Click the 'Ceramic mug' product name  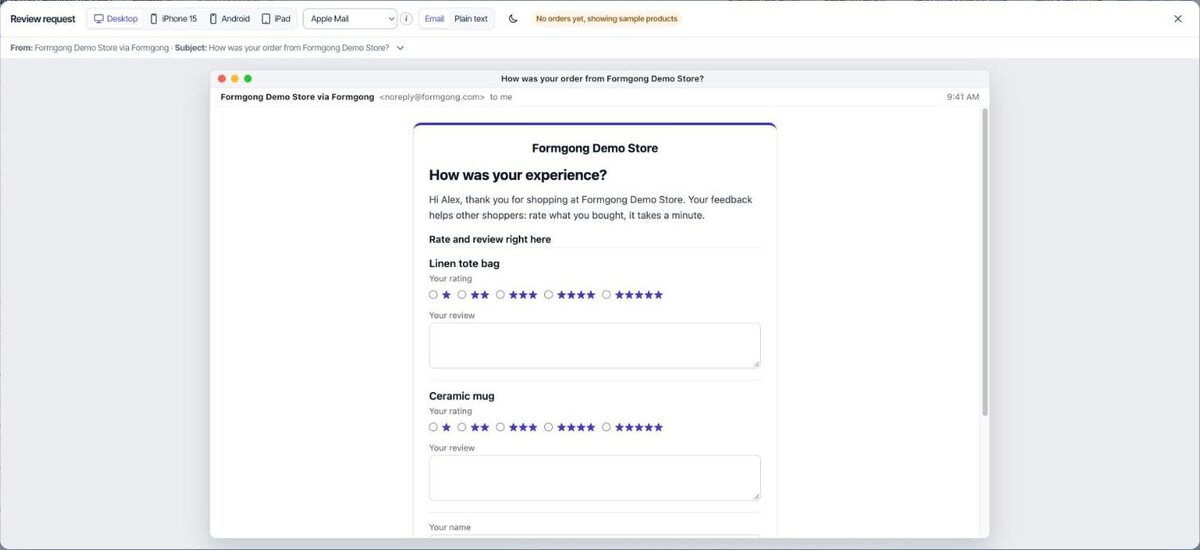coord(462,396)
